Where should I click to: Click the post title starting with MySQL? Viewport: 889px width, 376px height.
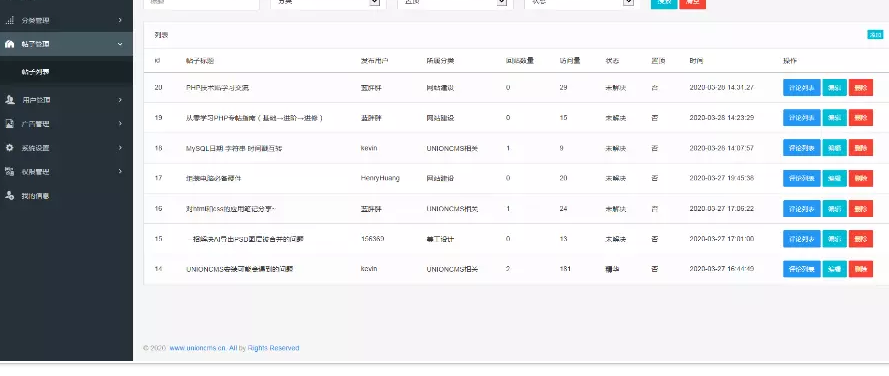(234, 148)
